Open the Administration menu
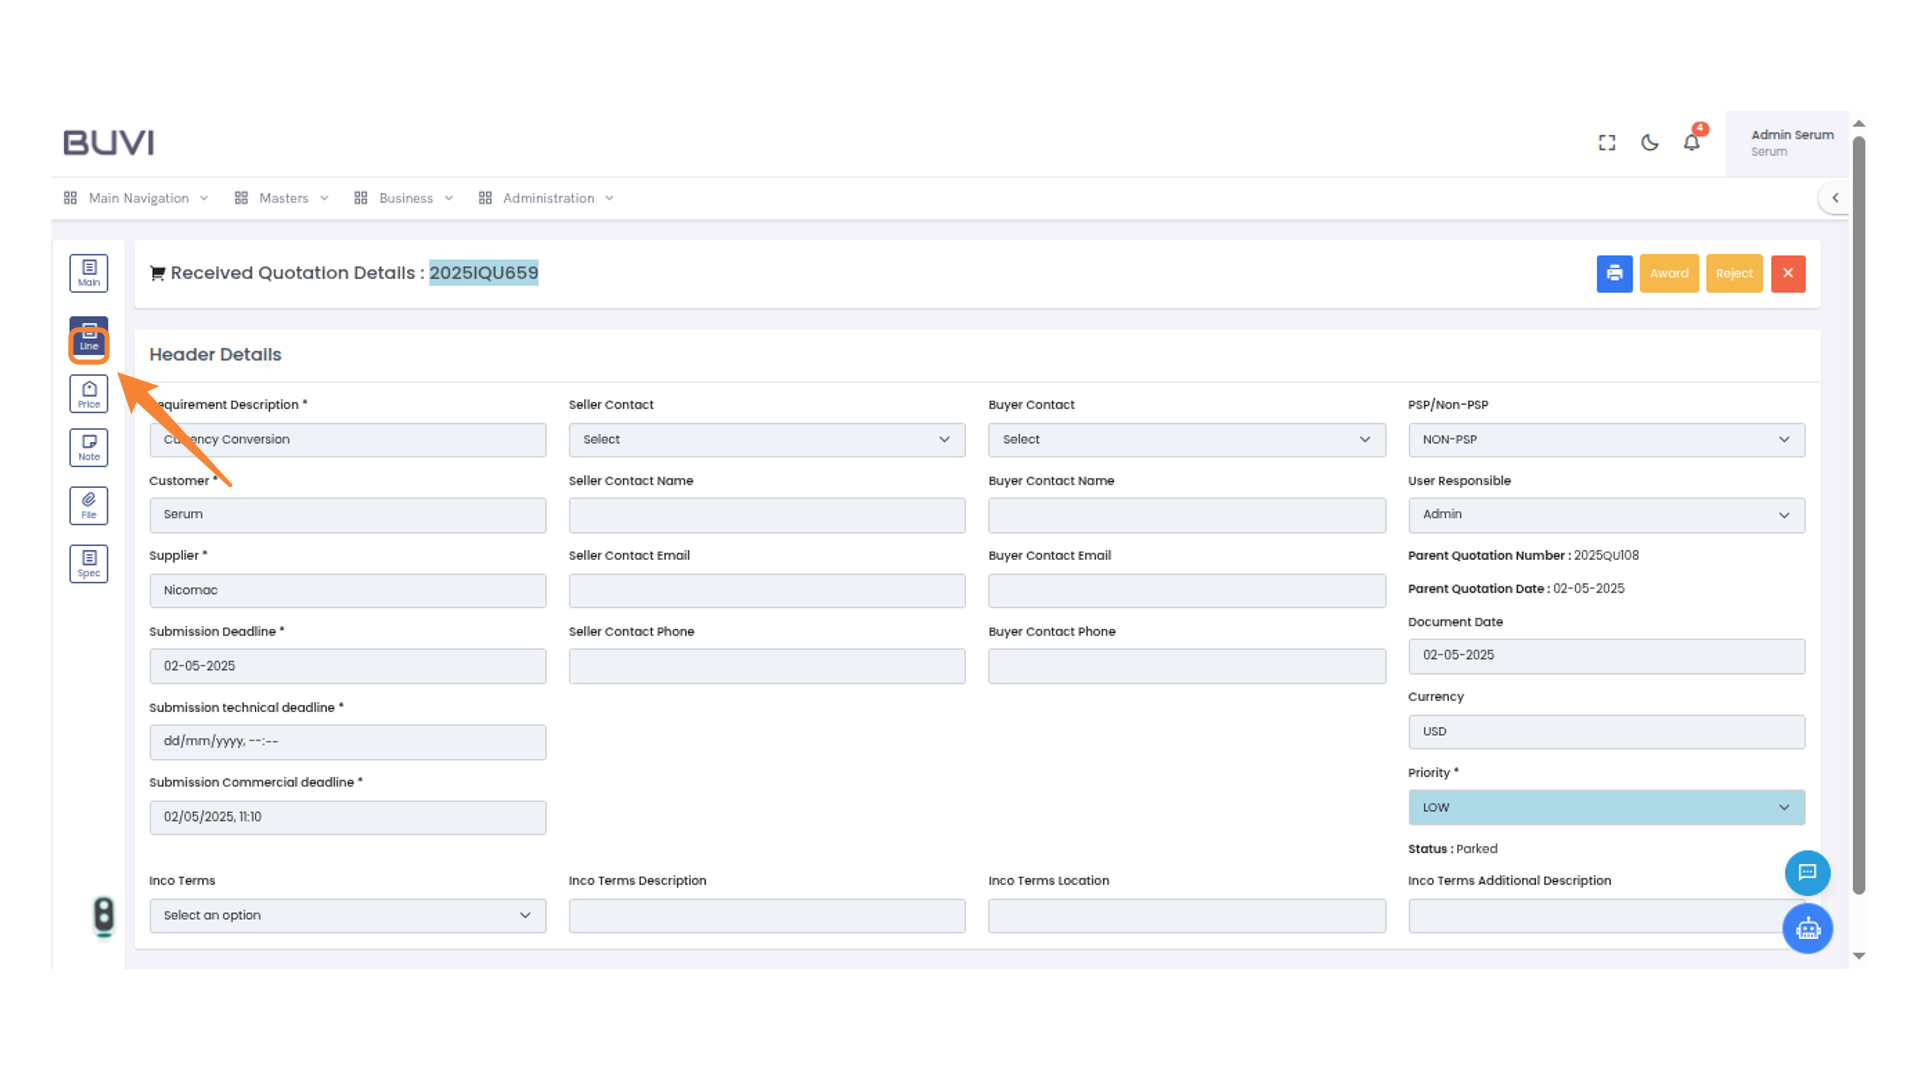The height and width of the screenshot is (1080, 1920). pos(548,198)
